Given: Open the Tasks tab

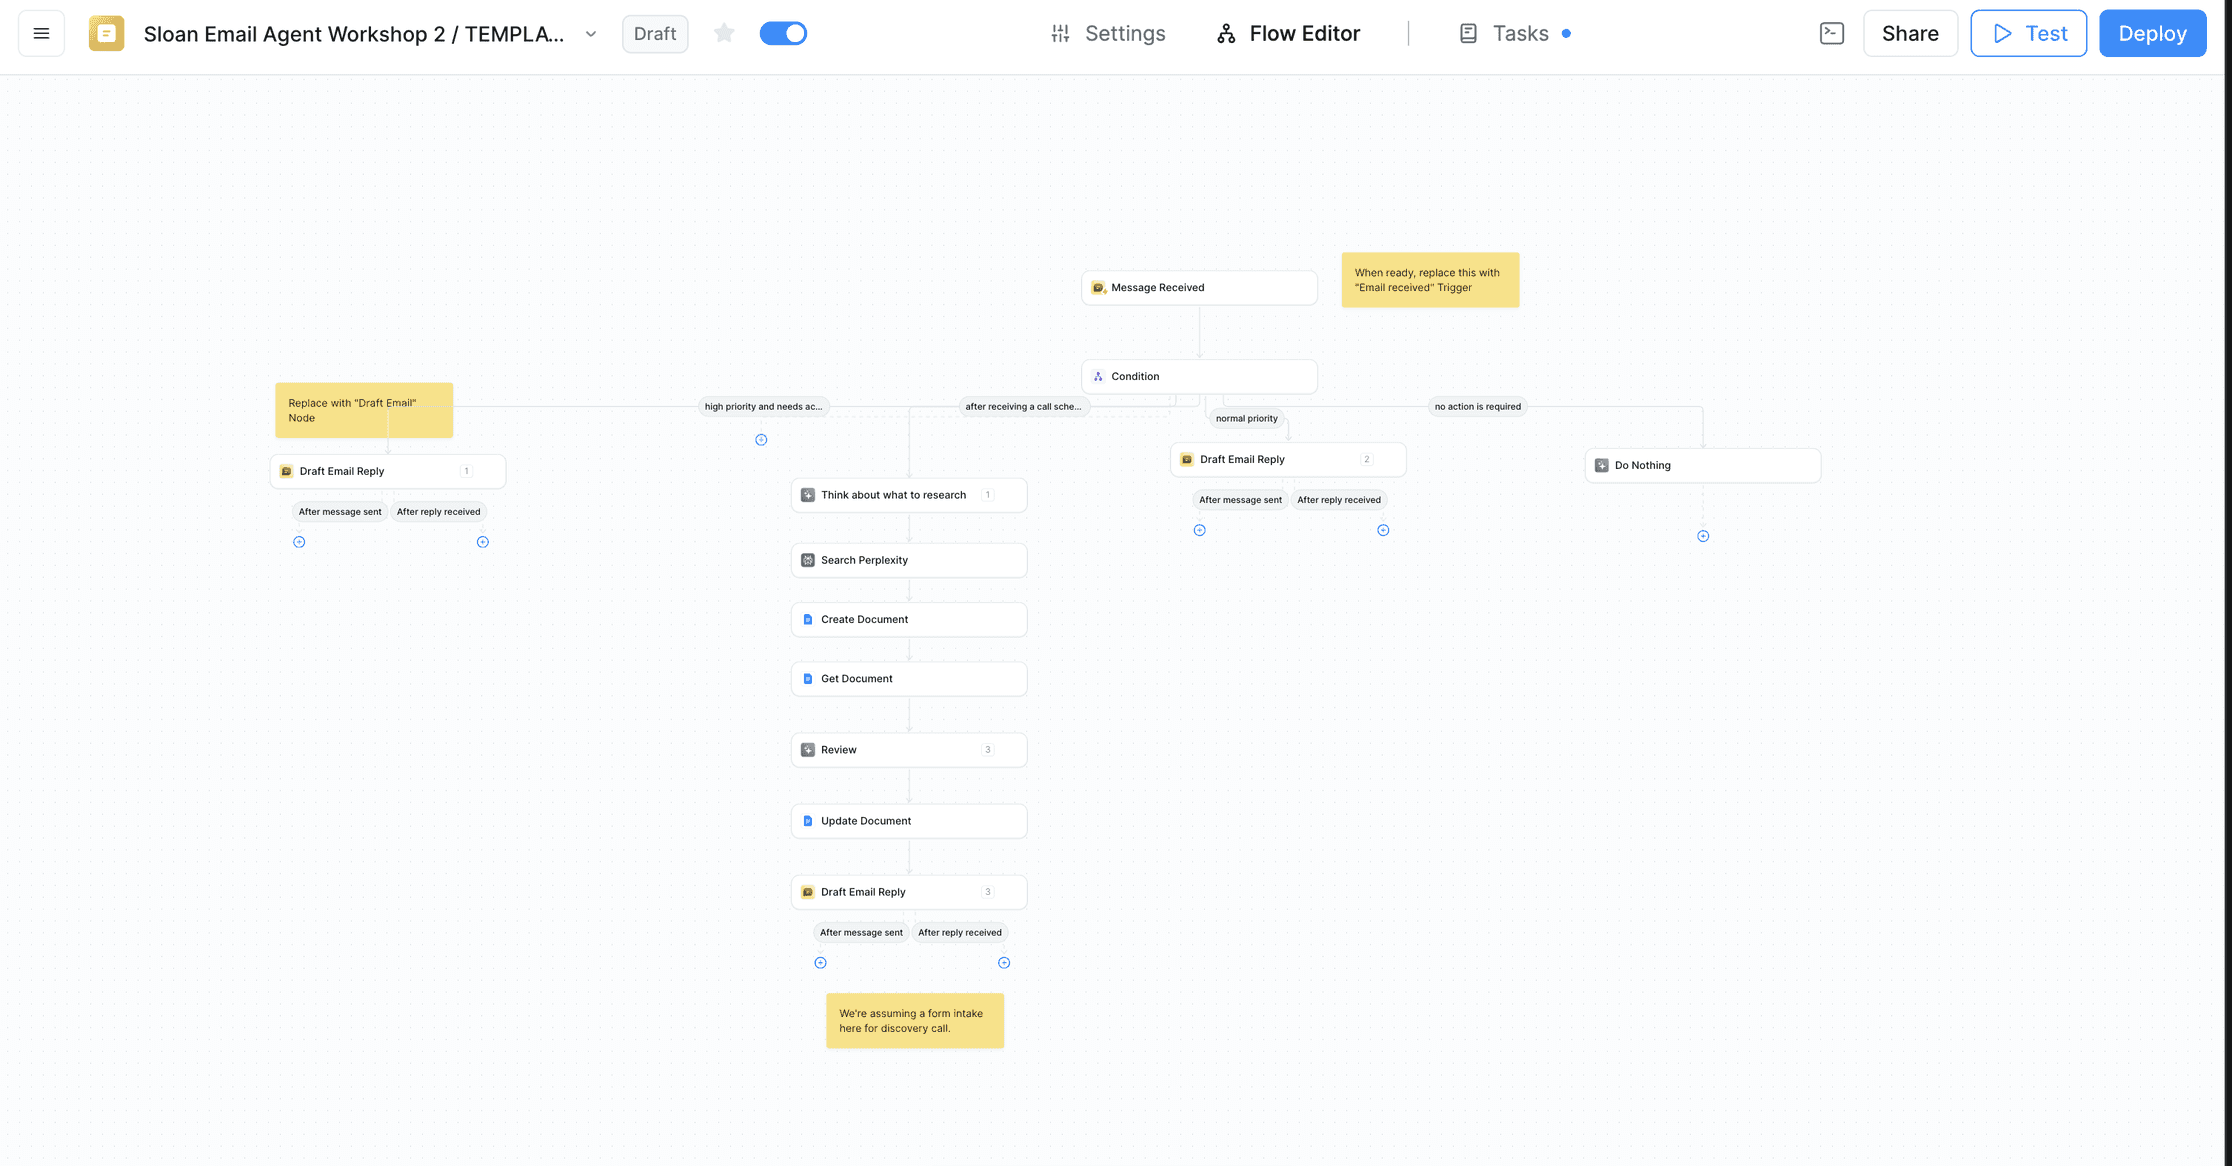Looking at the screenshot, I should (1514, 33).
